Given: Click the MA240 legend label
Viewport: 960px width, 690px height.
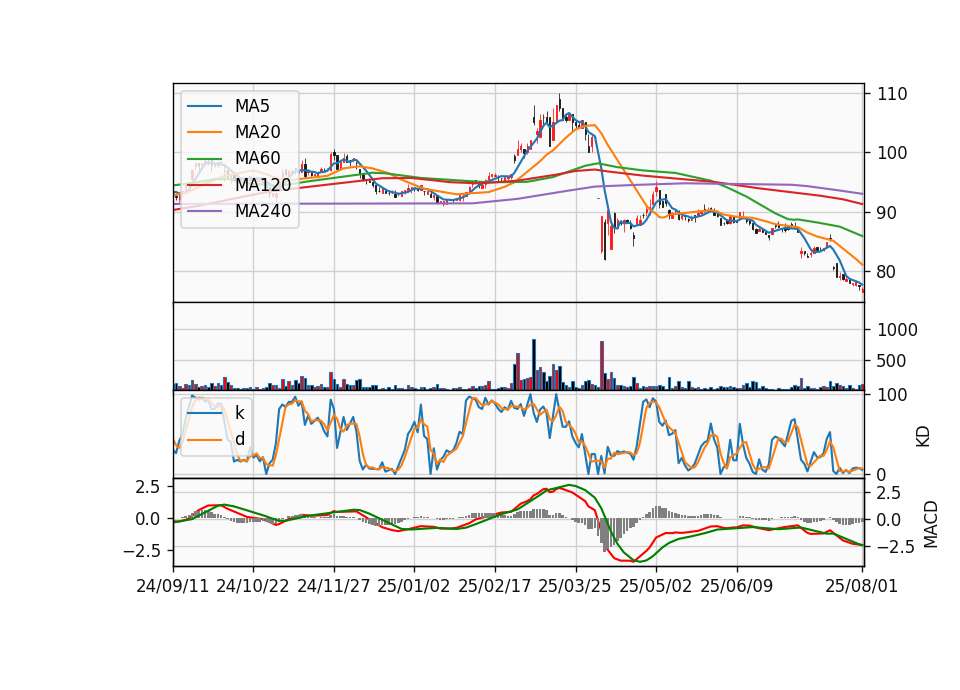Looking at the screenshot, I should coord(263,211).
